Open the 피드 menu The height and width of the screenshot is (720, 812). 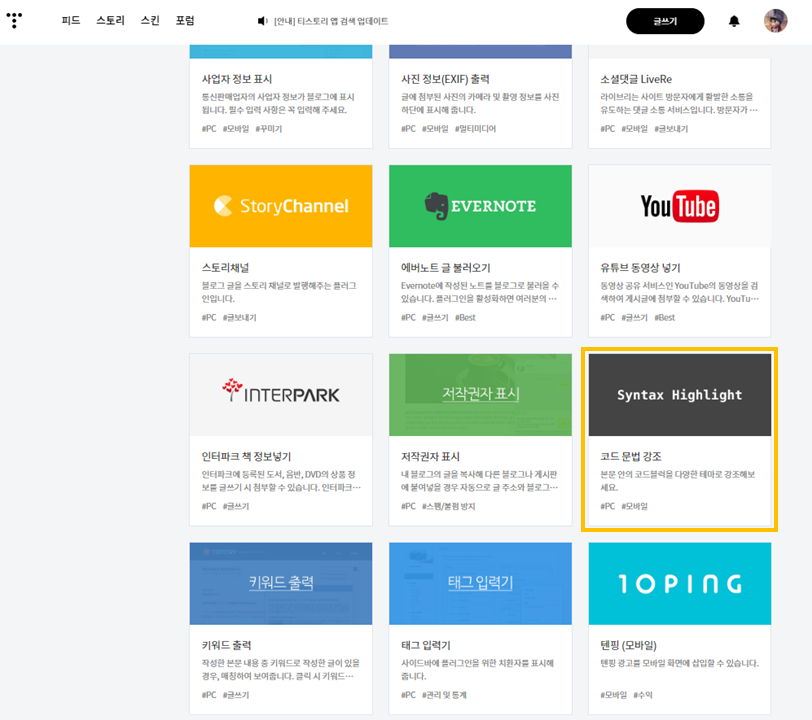coord(70,21)
